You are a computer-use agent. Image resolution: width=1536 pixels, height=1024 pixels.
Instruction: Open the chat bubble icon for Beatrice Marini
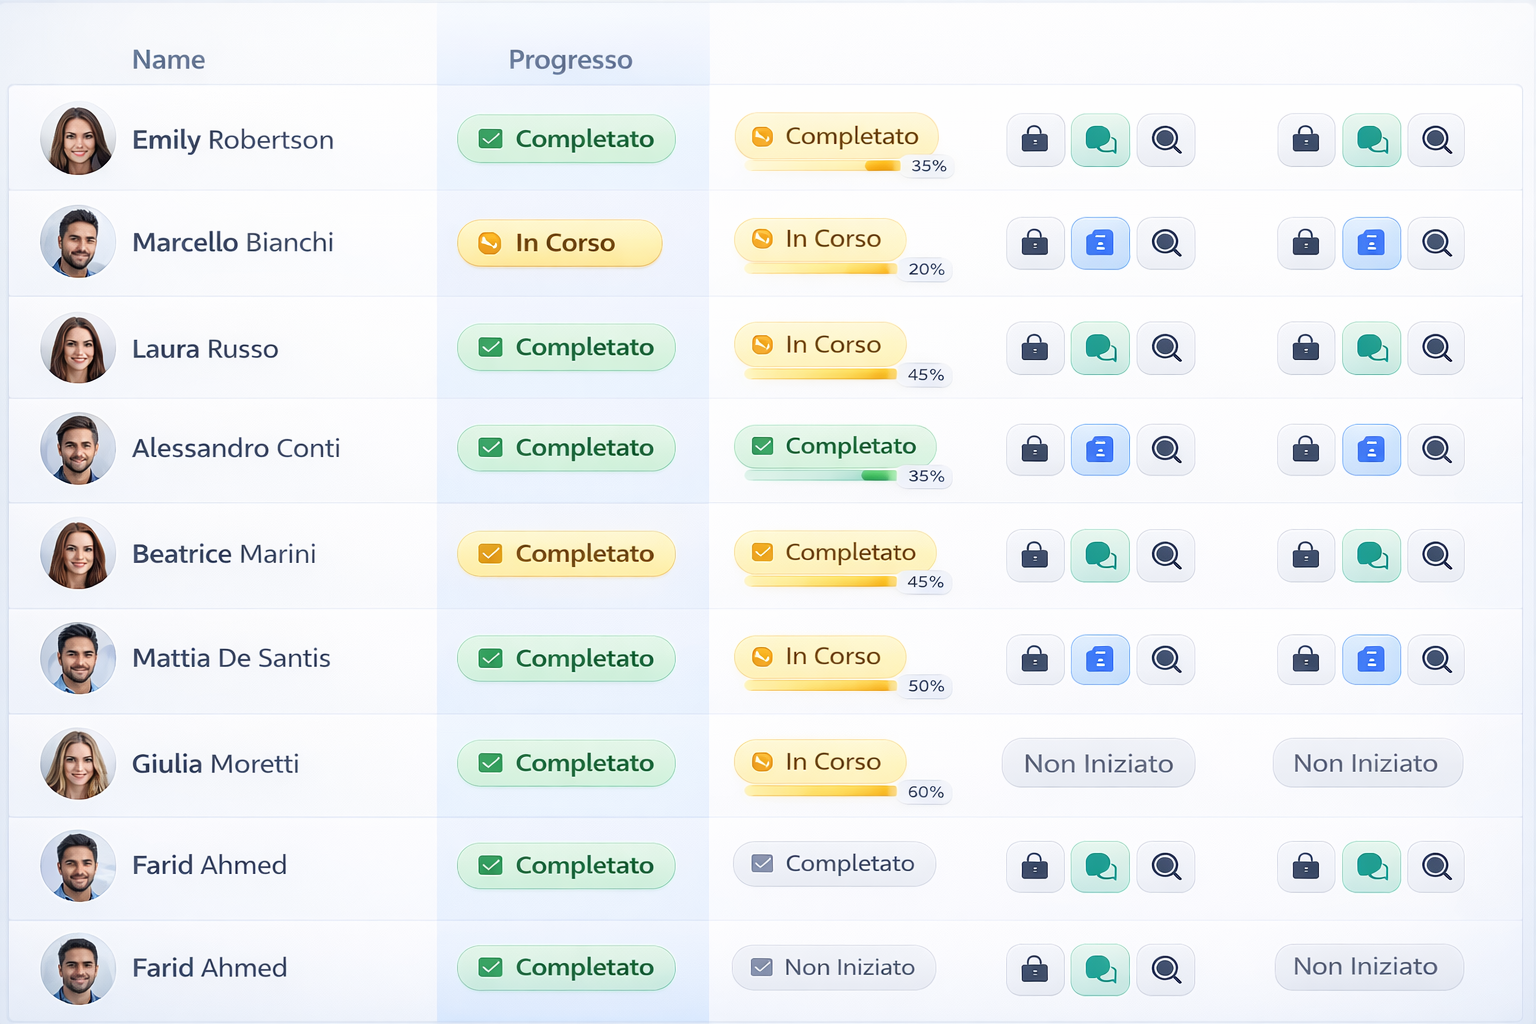click(1100, 556)
